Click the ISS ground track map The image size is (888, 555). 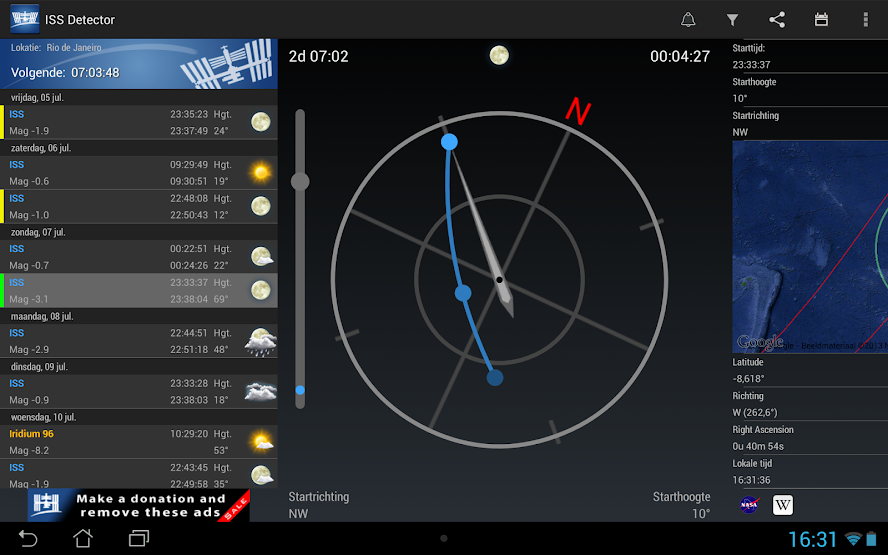pyautogui.click(x=810, y=247)
